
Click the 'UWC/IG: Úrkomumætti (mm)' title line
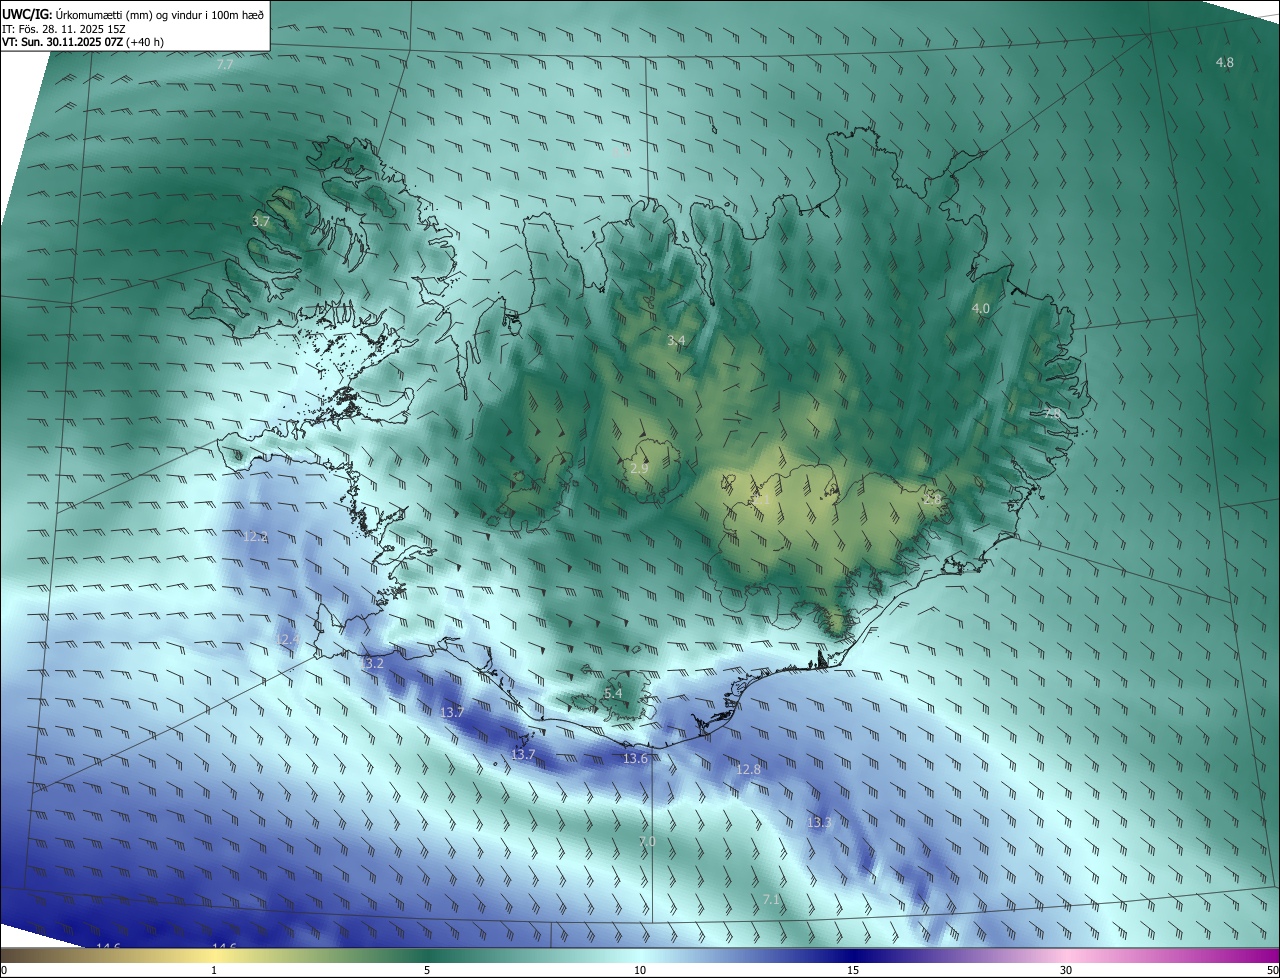tap(133, 13)
